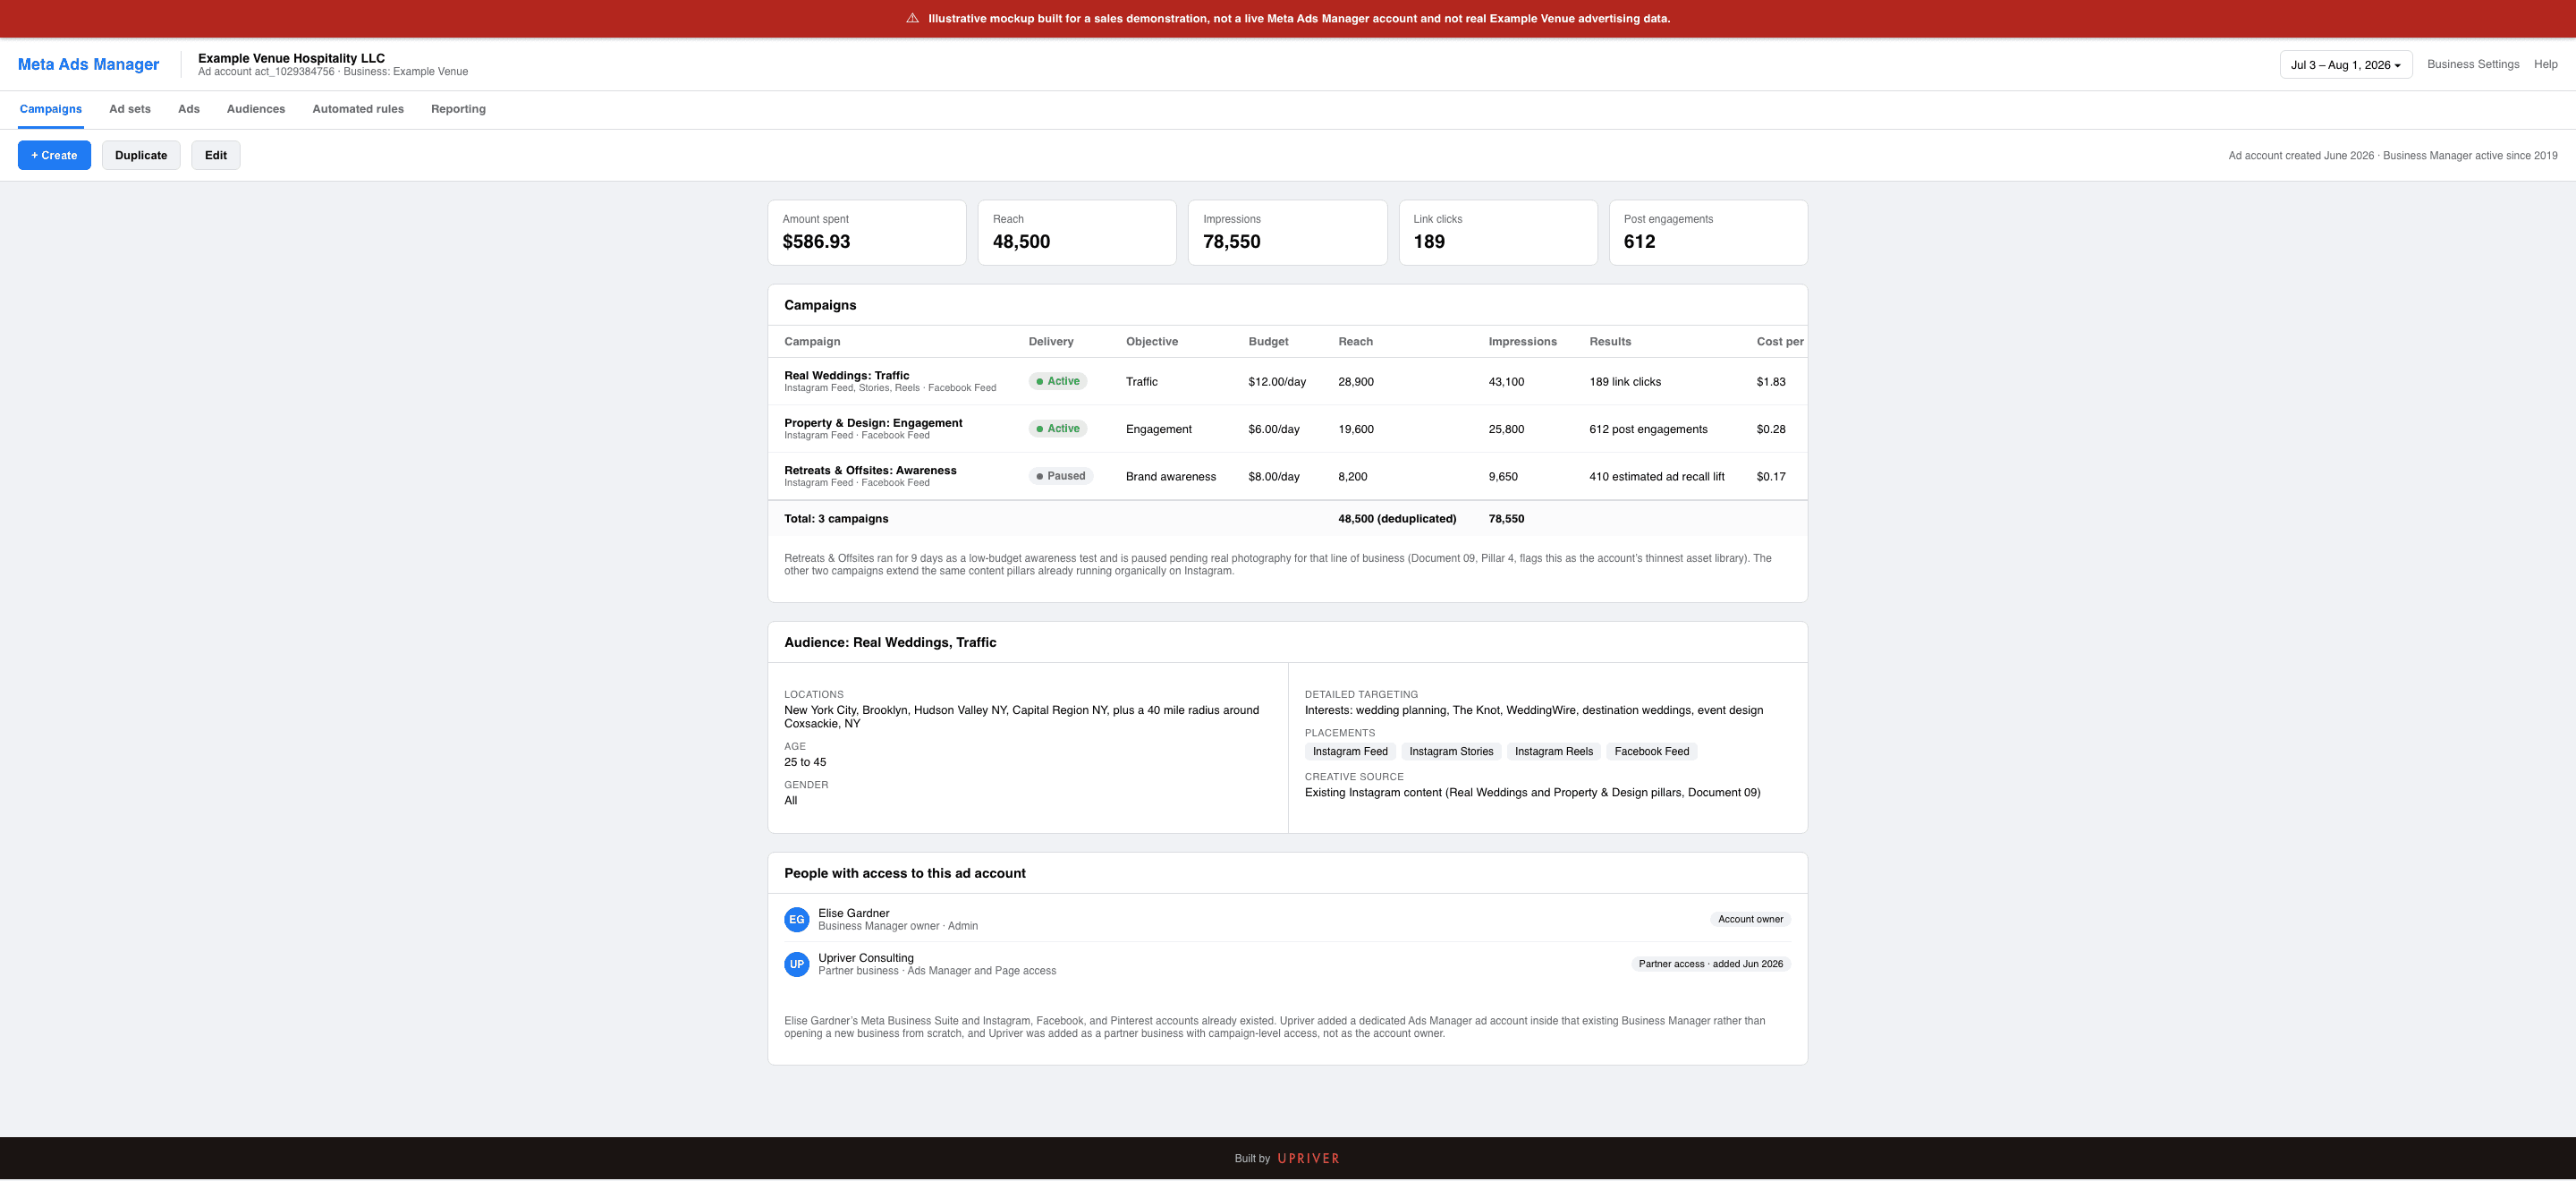Open the Retreats & Offsites: Awareness campaign

click(x=870, y=470)
